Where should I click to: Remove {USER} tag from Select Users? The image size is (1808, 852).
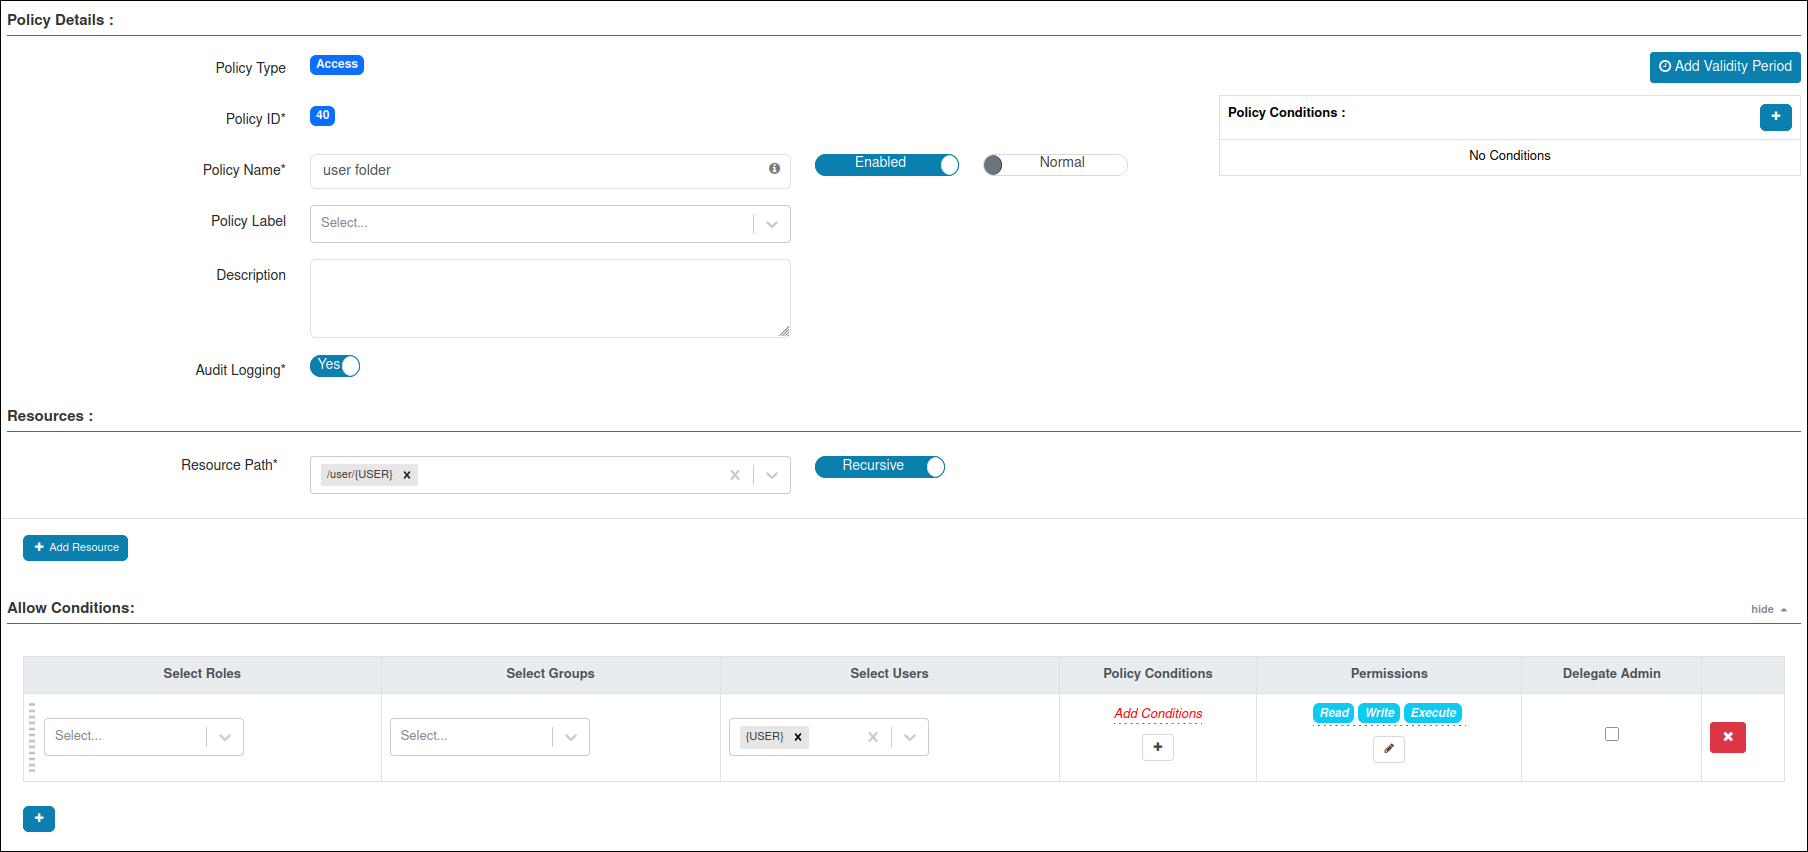click(798, 737)
